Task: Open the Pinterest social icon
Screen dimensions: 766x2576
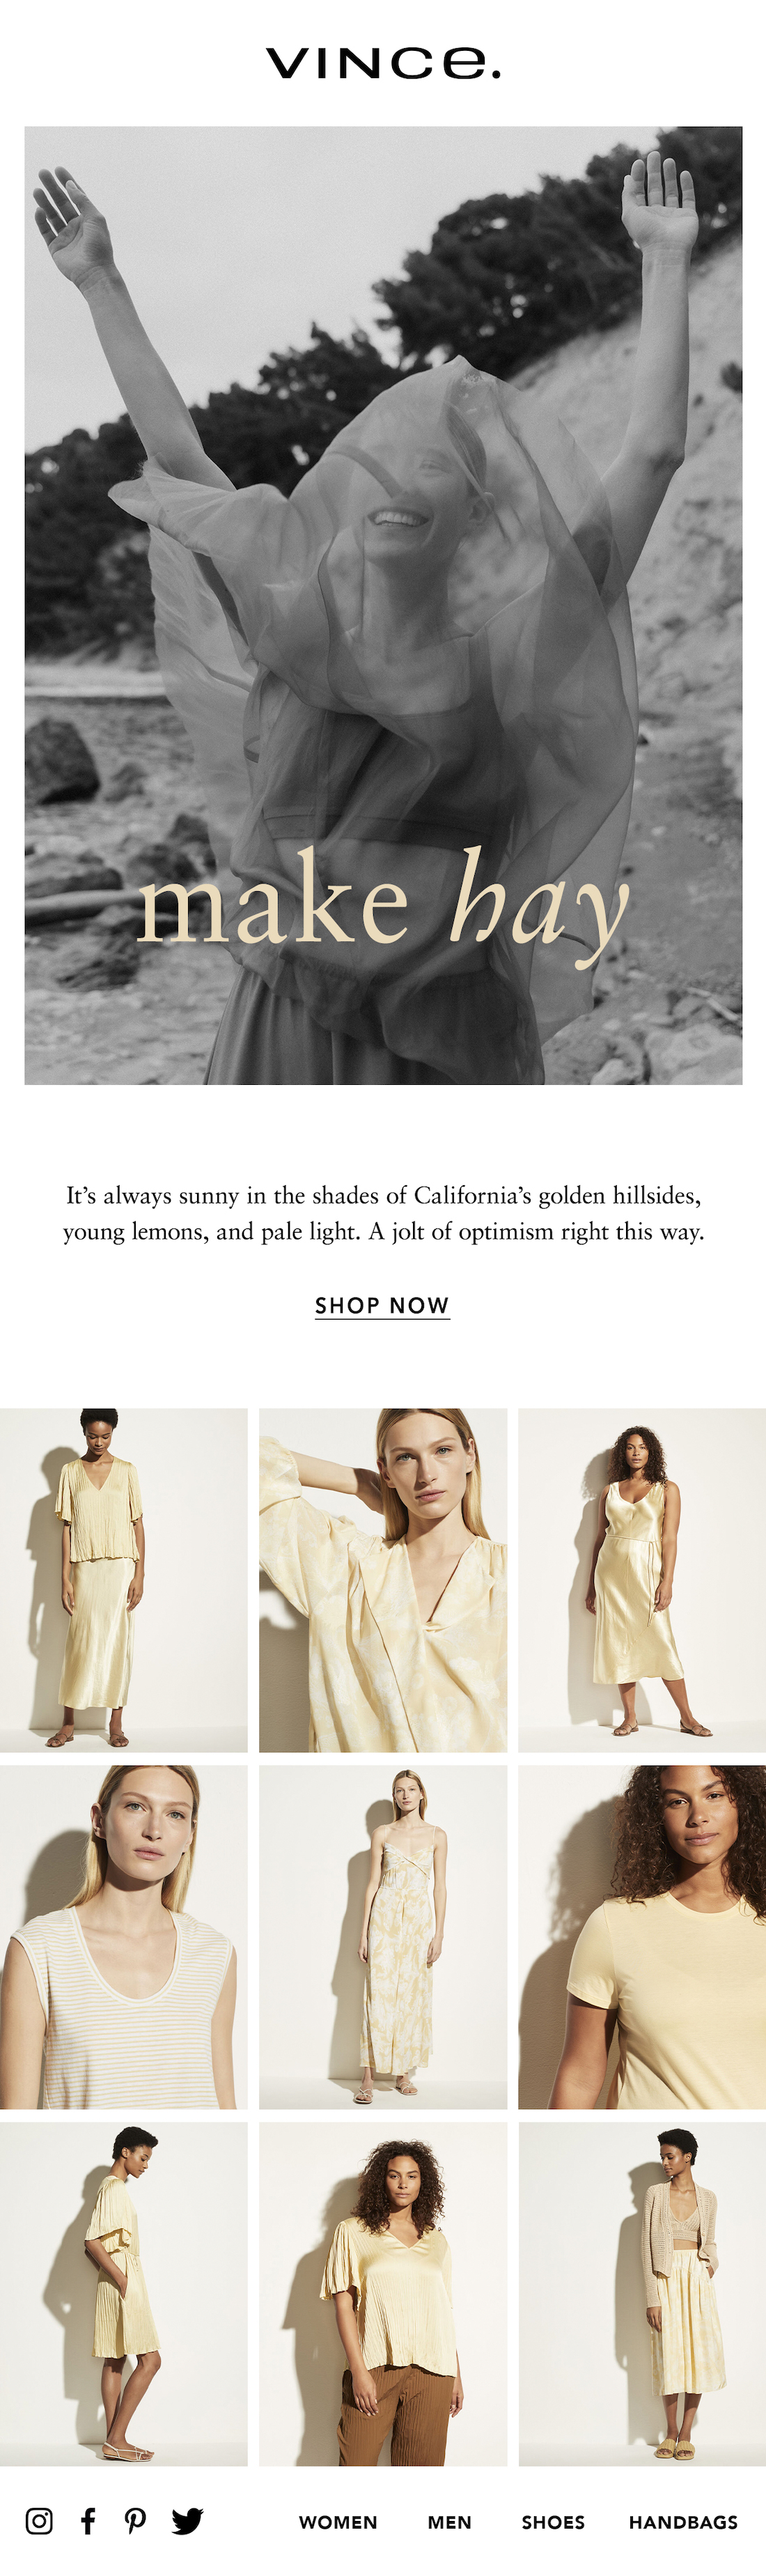Action: click(135, 2521)
